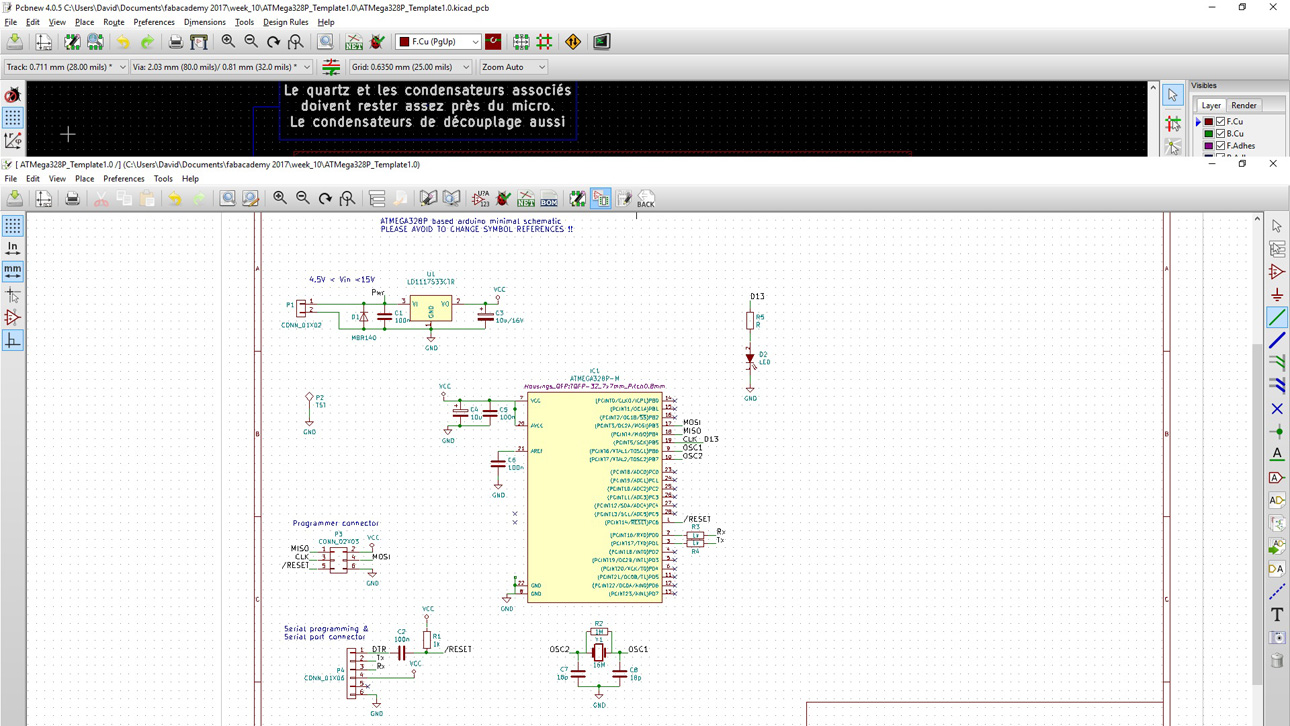Click annotate schematic components icon

click(481, 199)
